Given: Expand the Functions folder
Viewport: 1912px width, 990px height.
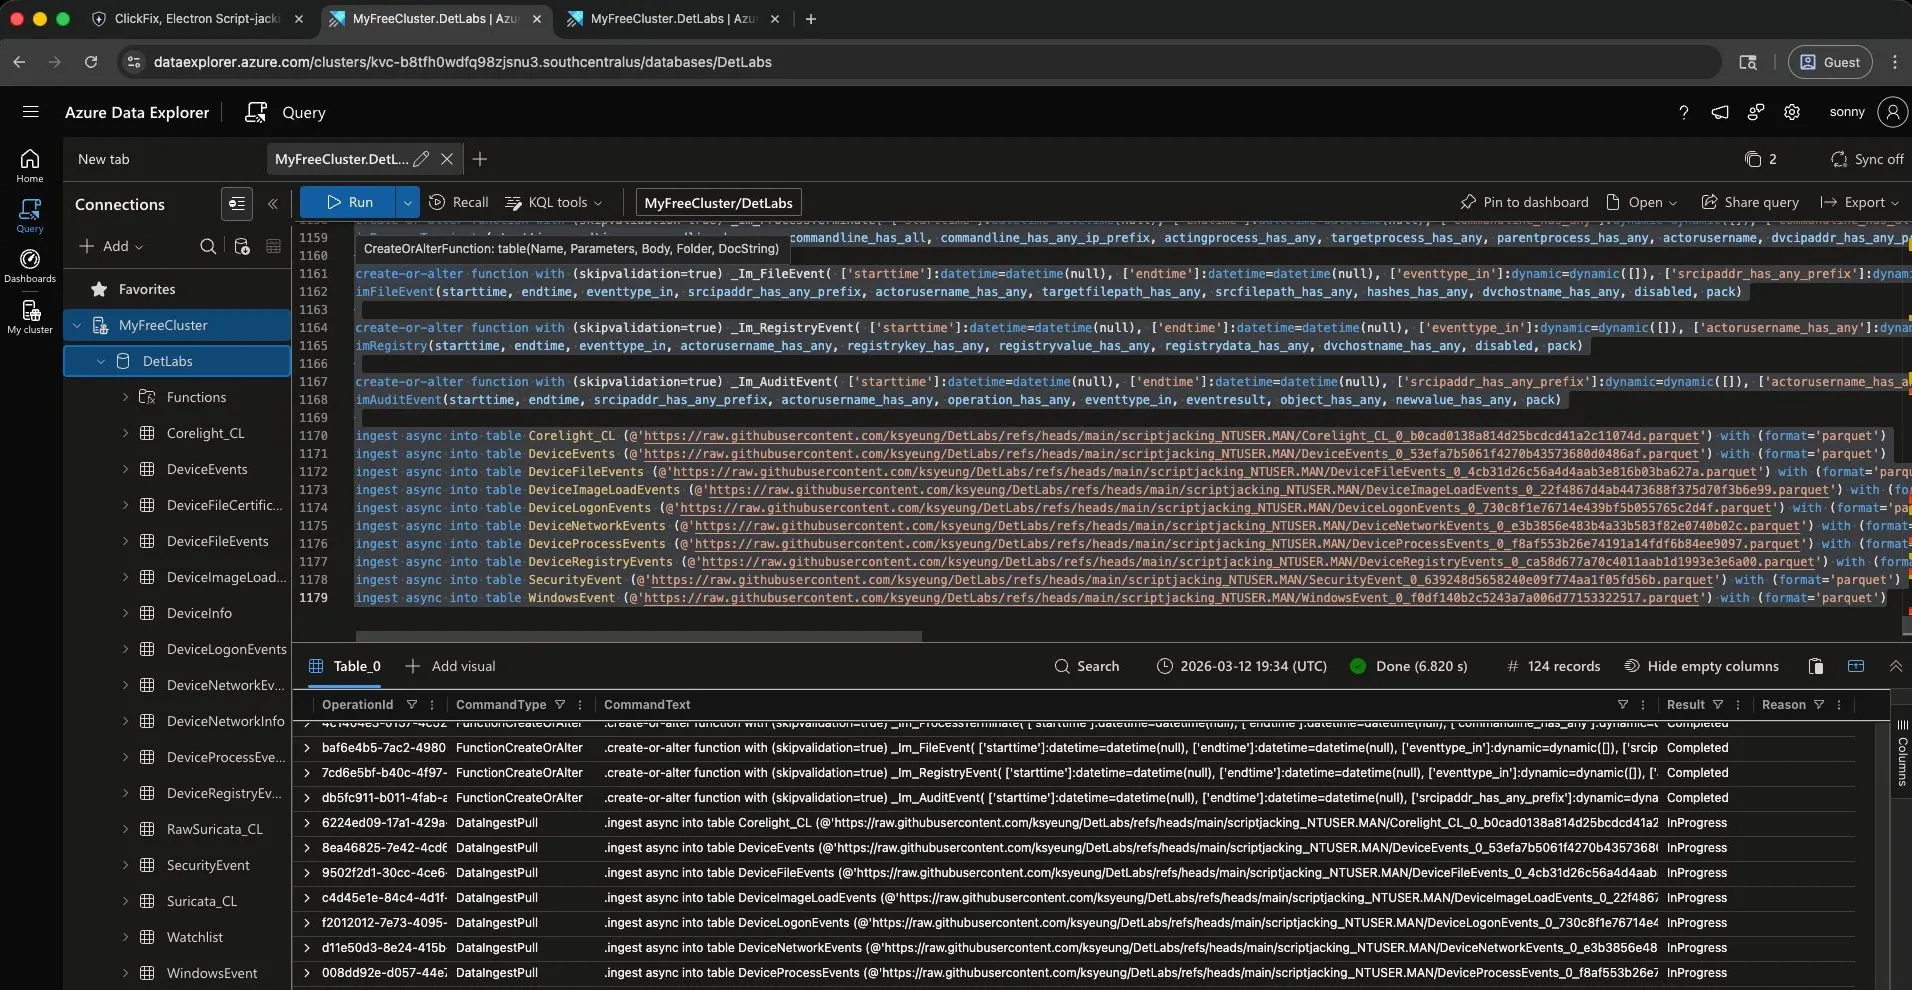Looking at the screenshot, I should click(125, 397).
